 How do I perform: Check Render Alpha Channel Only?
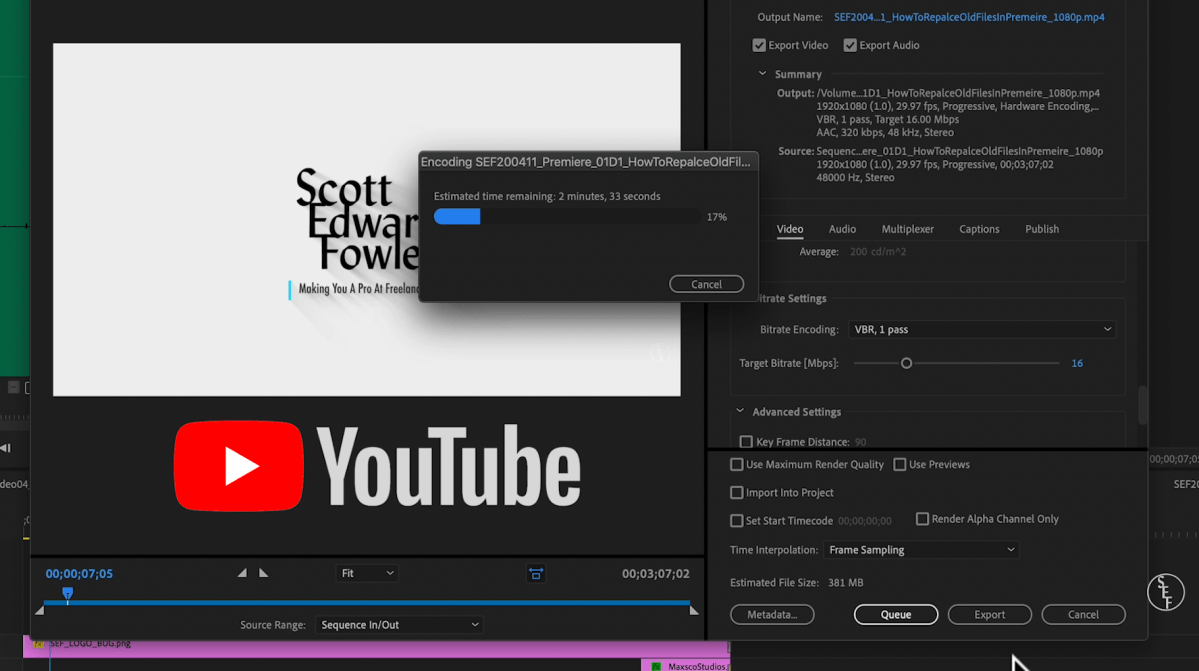(x=922, y=518)
